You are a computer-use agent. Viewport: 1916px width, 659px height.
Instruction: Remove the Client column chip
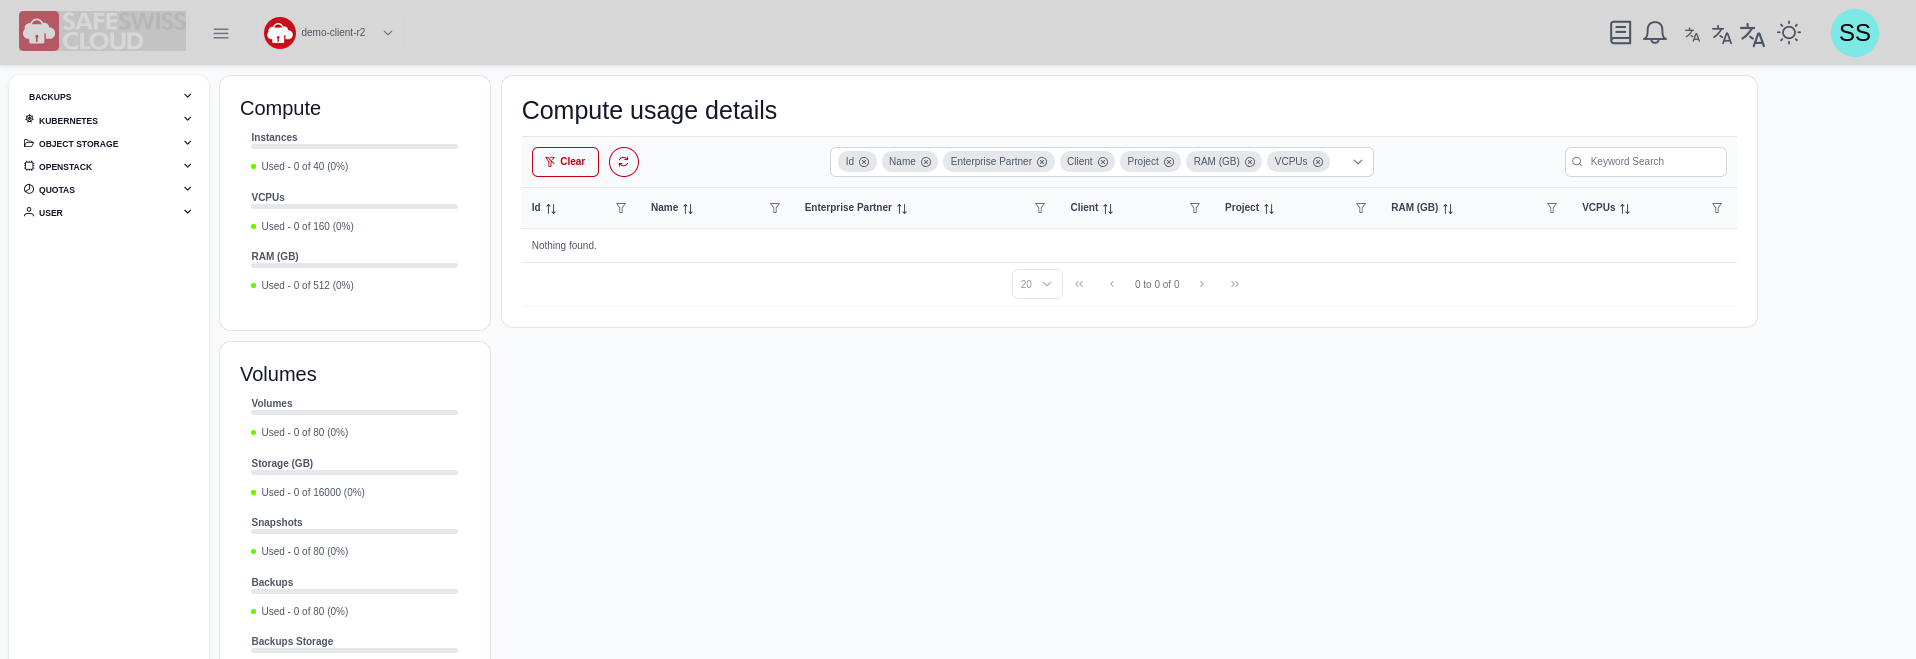pos(1103,162)
